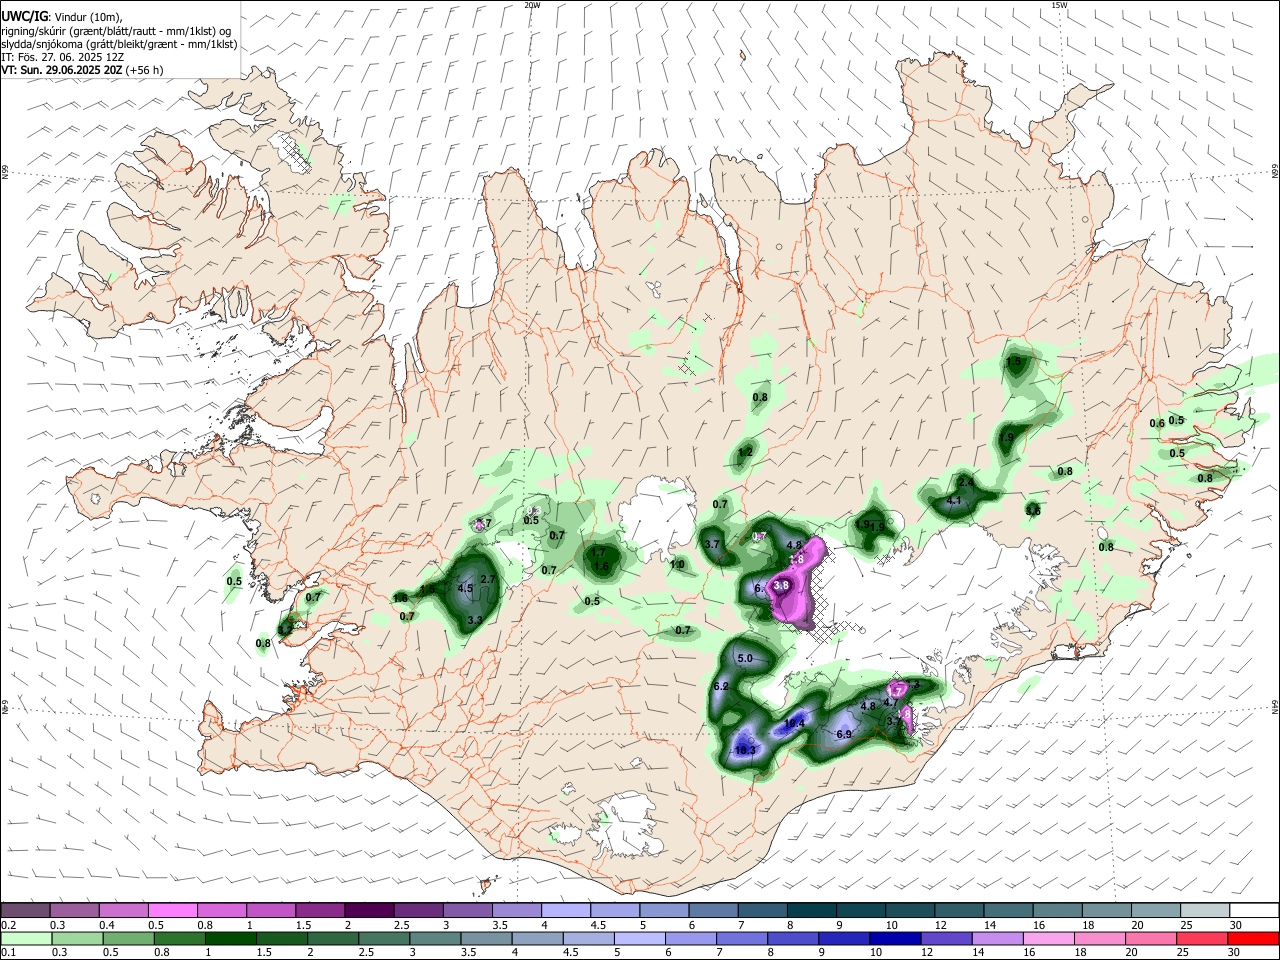Select the white 3.8 snowfall value
The height and width of the screenshot is (960, 1280).
point(782,585)
